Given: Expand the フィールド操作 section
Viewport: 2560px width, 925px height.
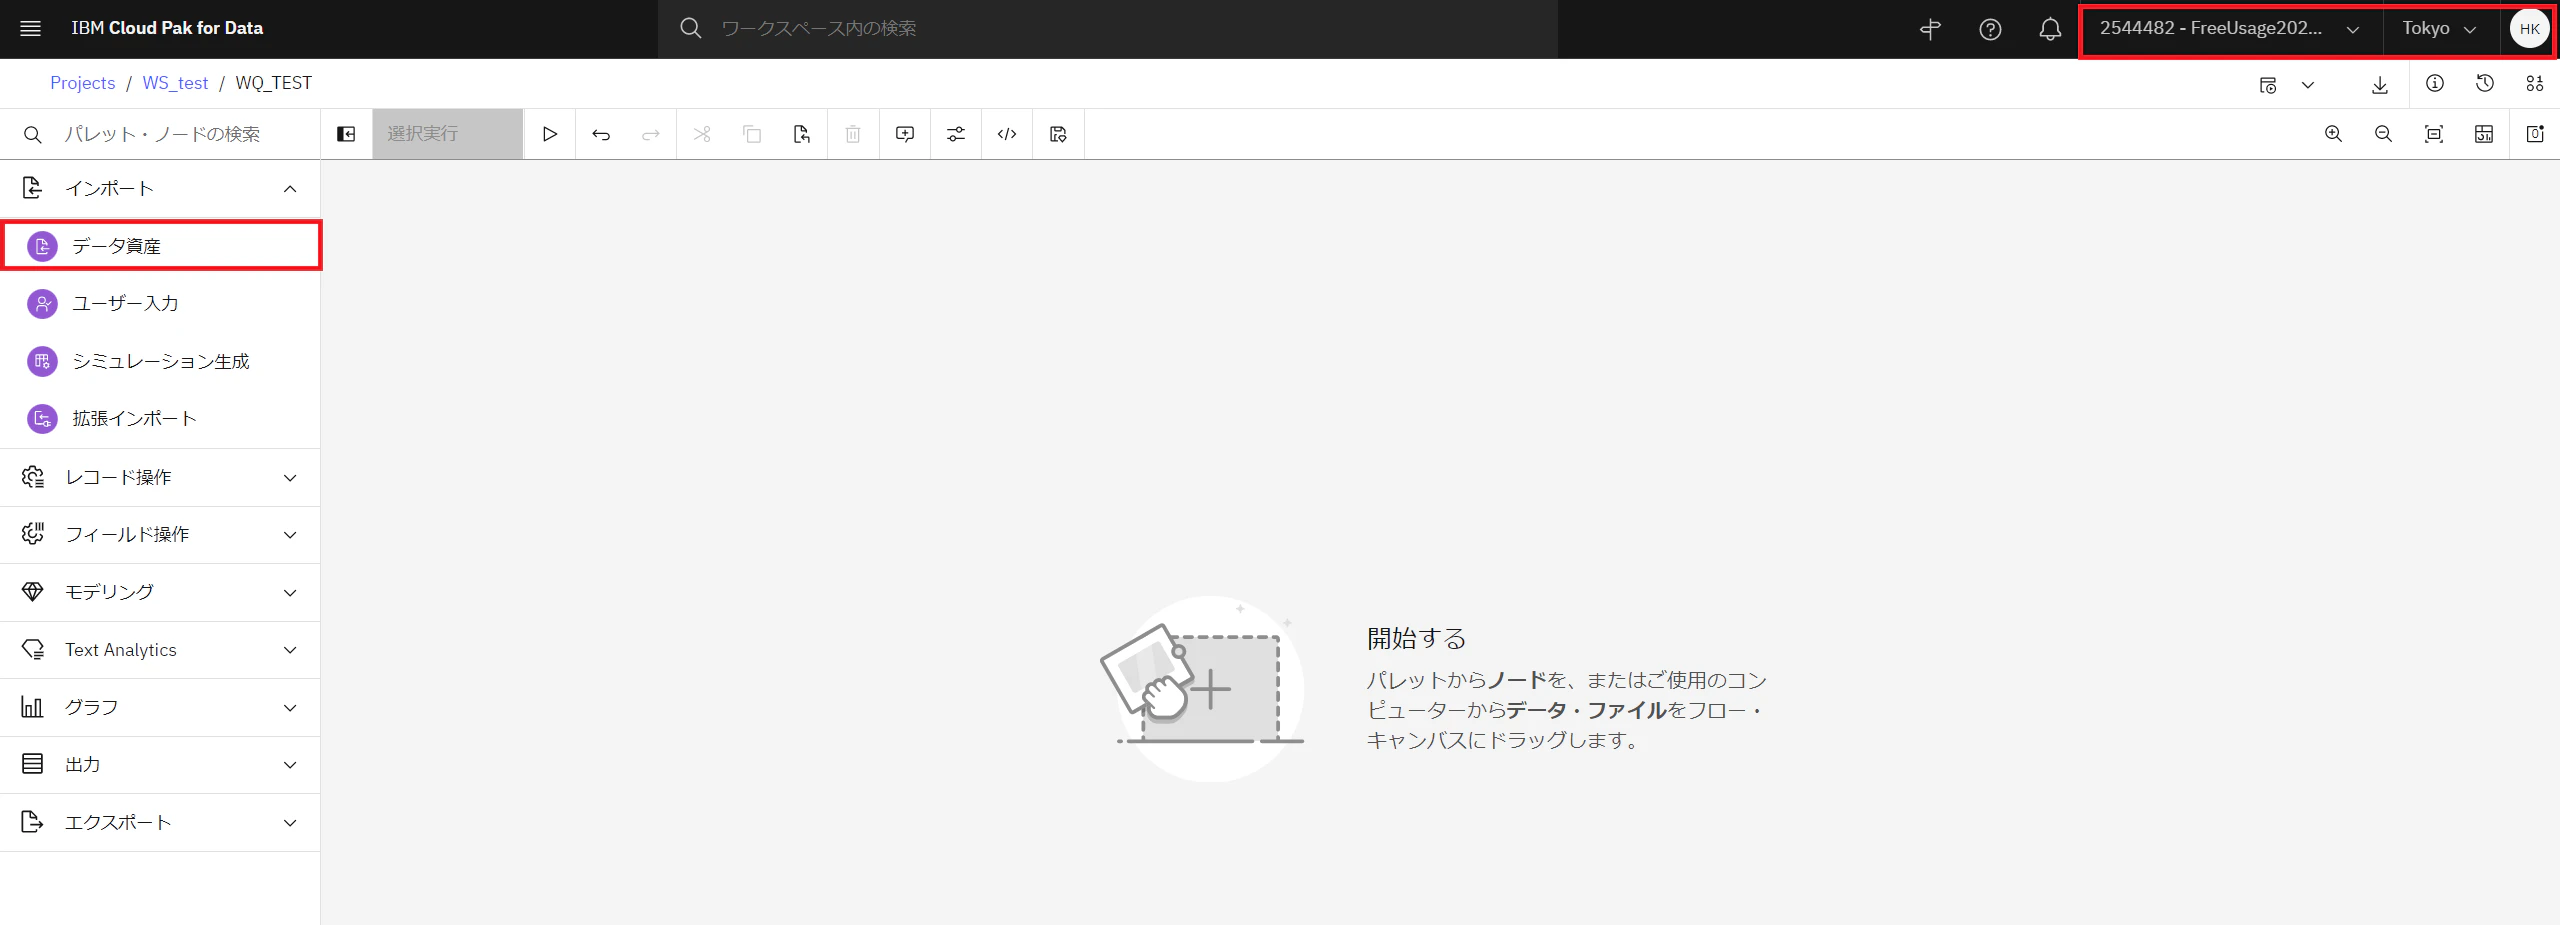Looking at the screenshot, I should pos(160,535).
